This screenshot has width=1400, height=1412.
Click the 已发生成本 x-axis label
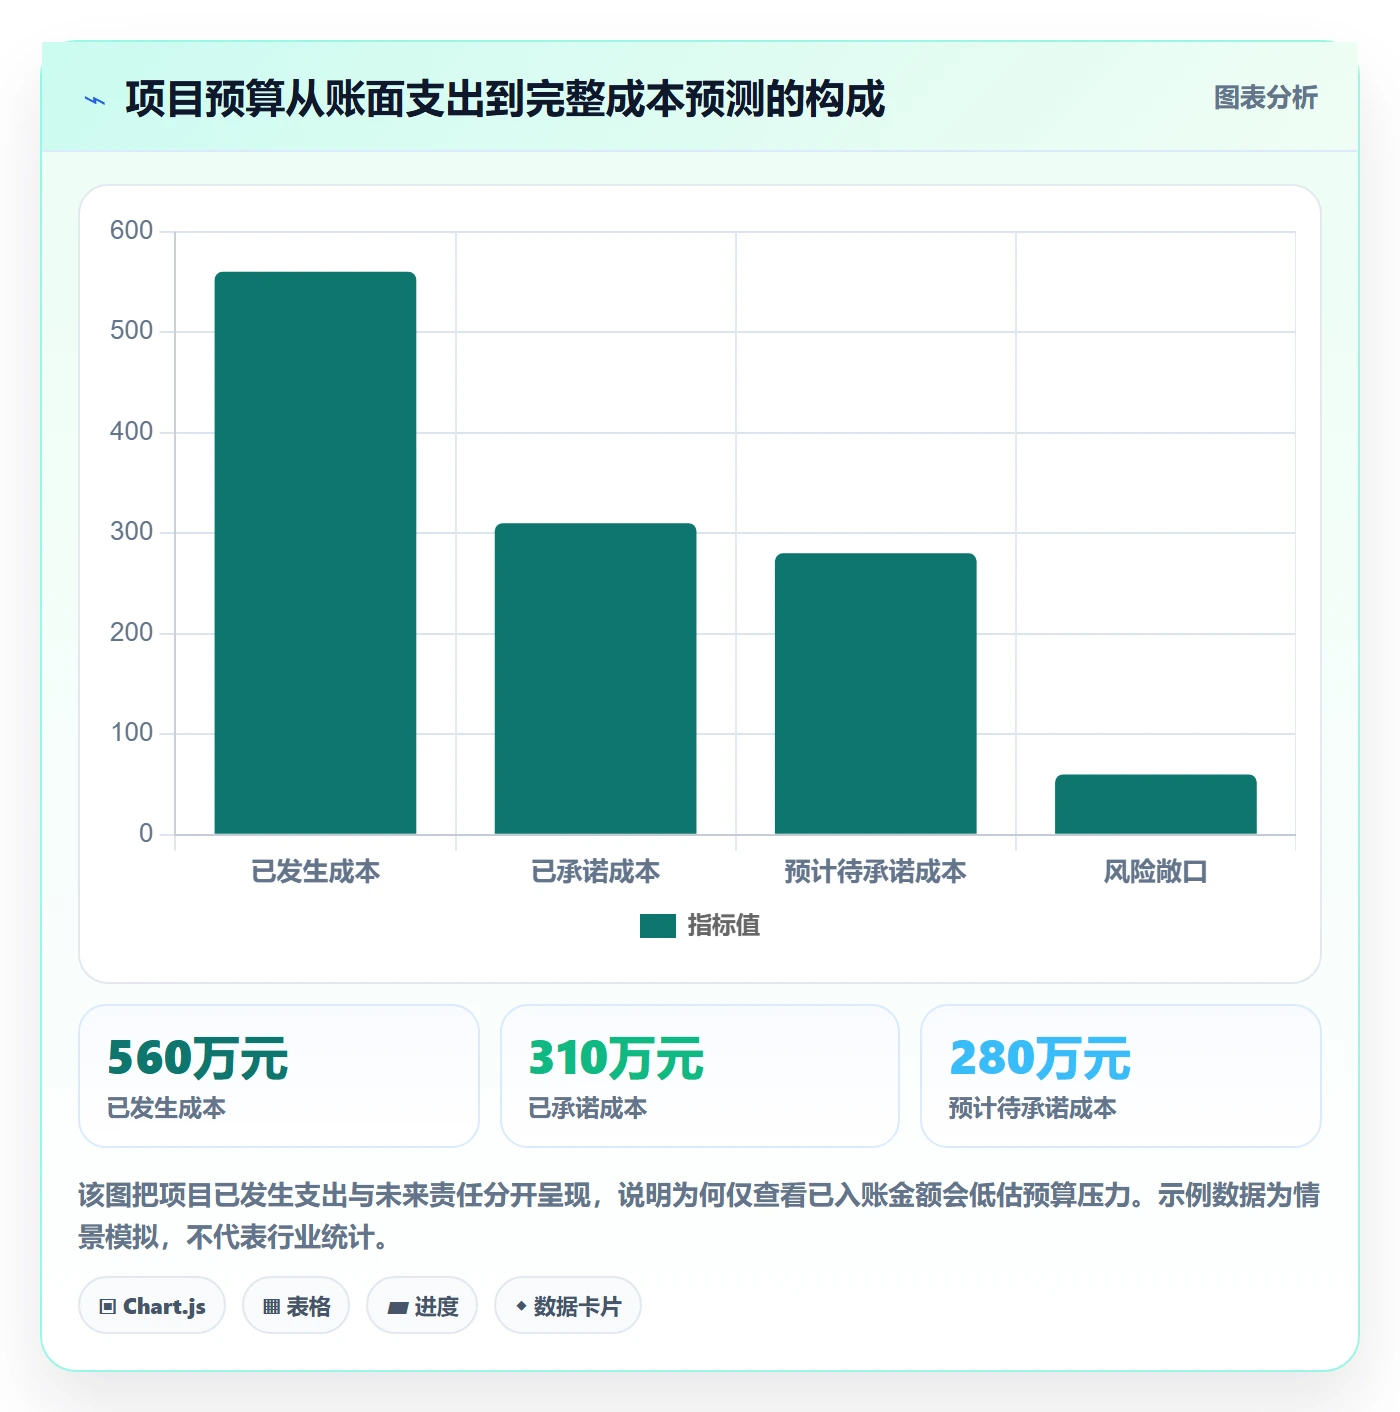pos(315,872)
